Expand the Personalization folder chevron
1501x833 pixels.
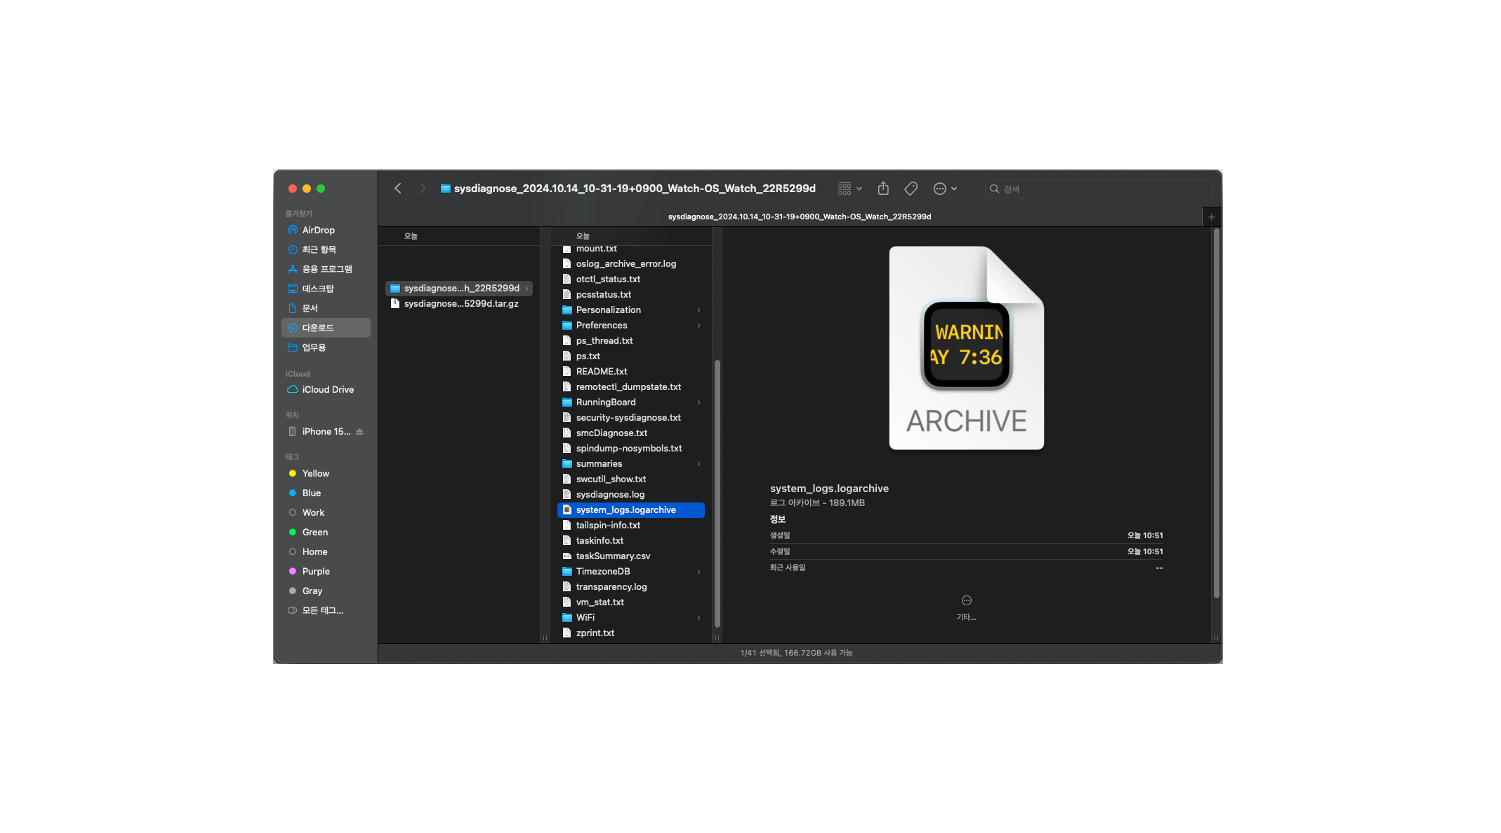pos(699,310)
